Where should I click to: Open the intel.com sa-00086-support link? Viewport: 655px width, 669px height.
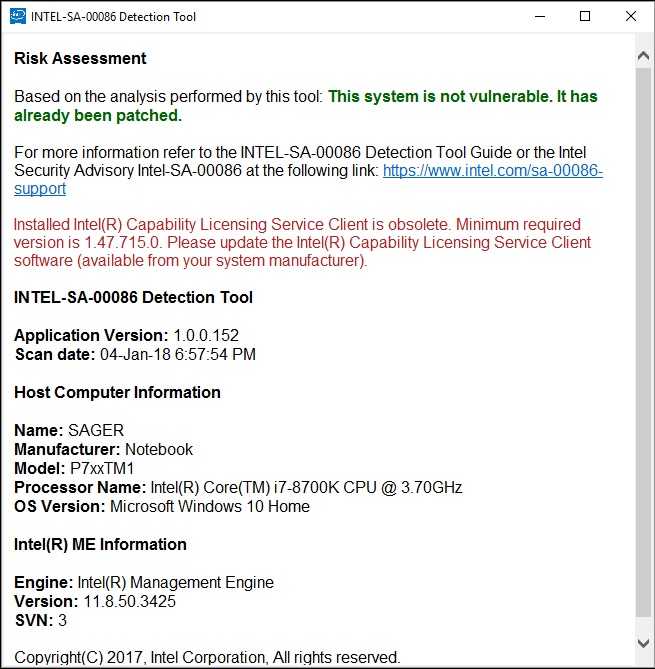(492, 171)
